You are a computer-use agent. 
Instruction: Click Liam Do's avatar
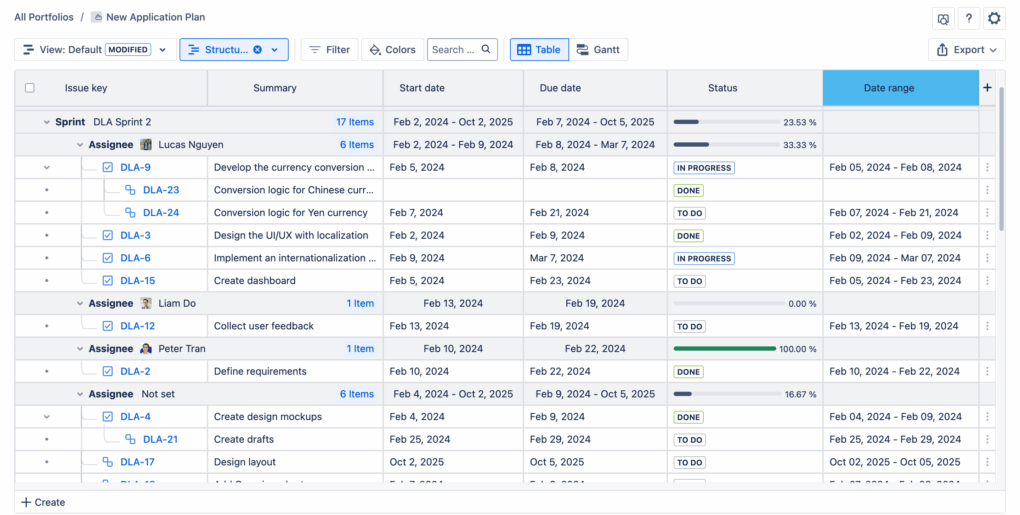(146, 303)
